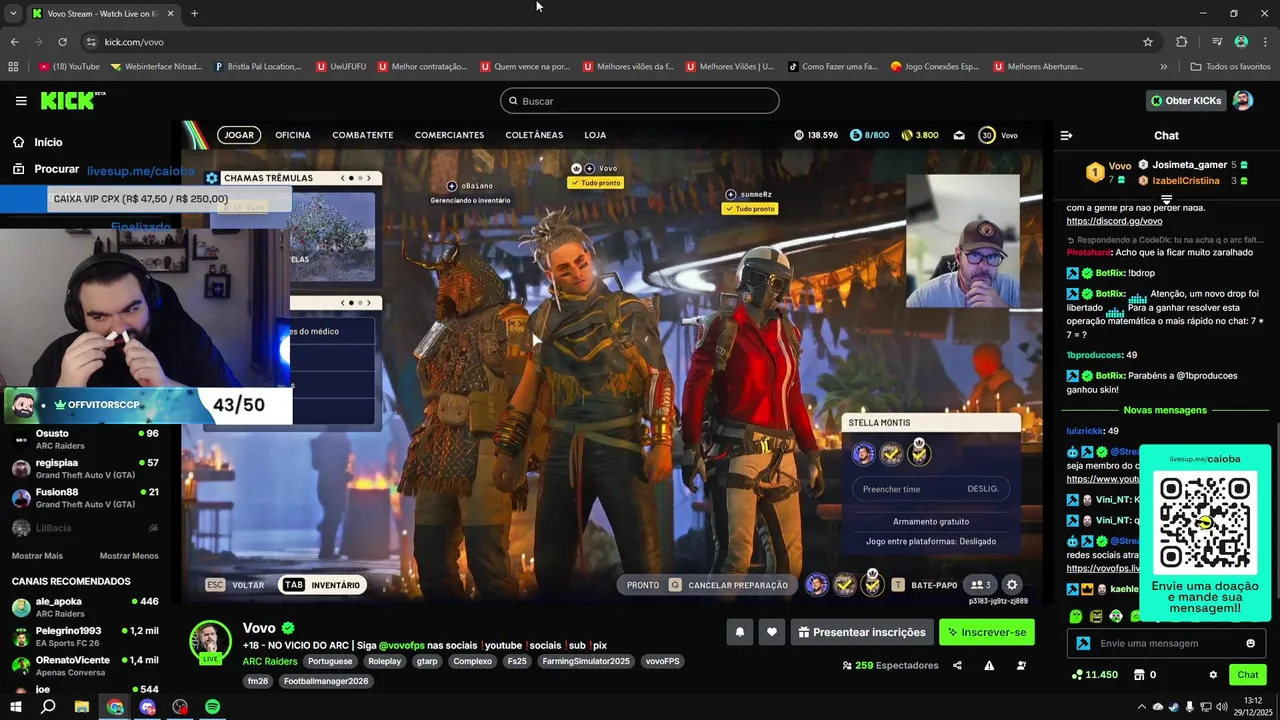Screen dimensions: 1280x720
Task: Expand the list with Mostrar Mais
Action: tap(37, 556)
